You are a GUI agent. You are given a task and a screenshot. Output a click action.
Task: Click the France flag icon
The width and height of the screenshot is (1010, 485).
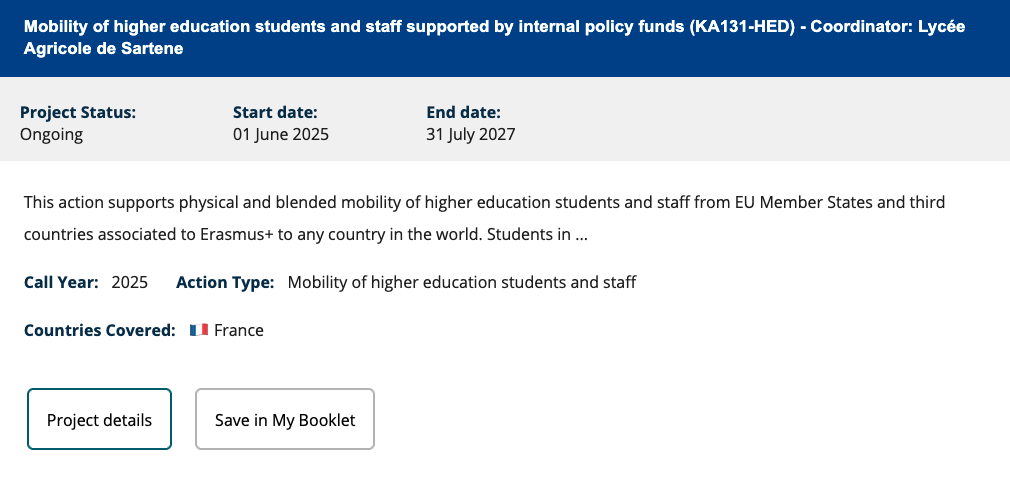click(x=199, y=330)
